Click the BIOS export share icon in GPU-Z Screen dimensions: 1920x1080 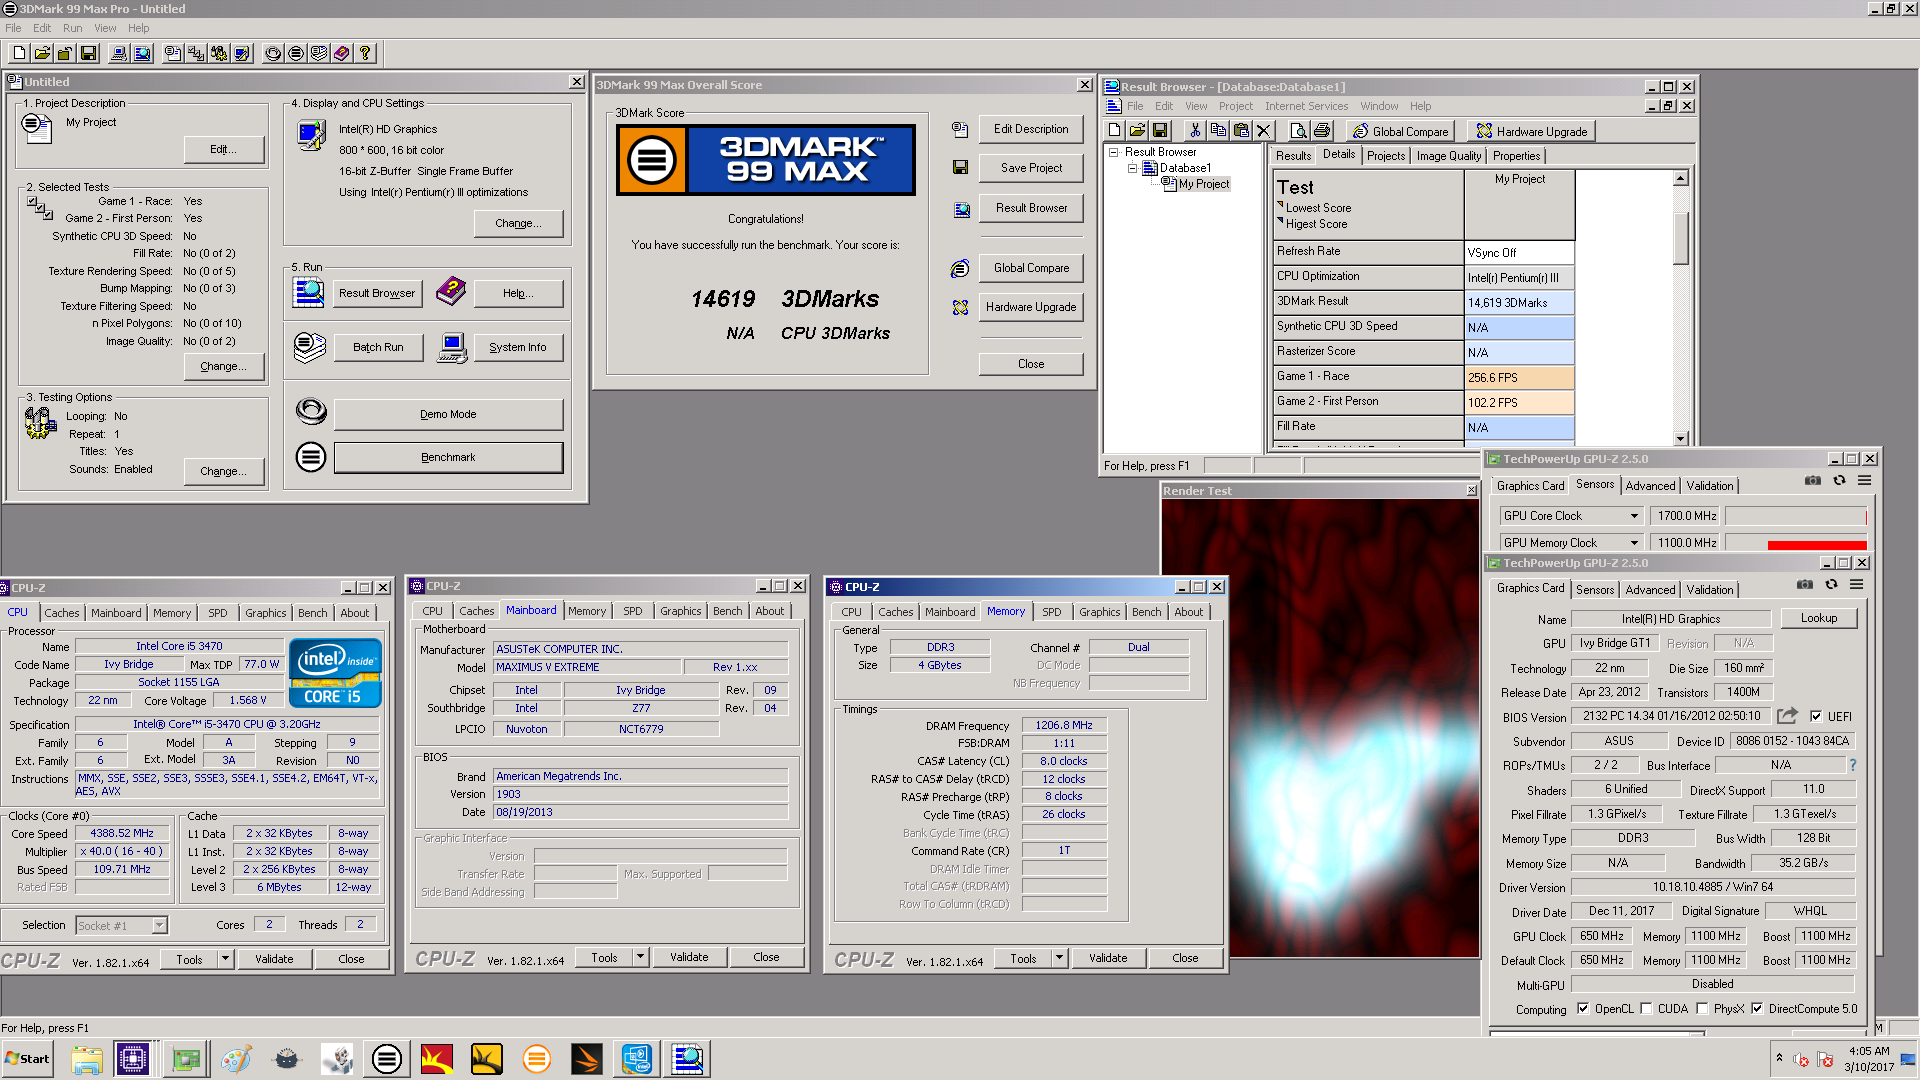point(1787,716)
